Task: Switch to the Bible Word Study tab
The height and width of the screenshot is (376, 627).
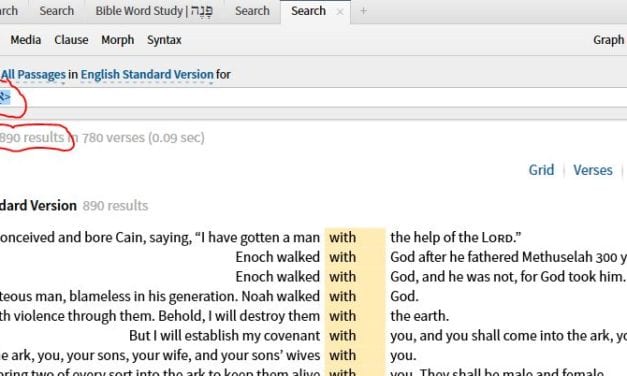Action: (154, 11)
